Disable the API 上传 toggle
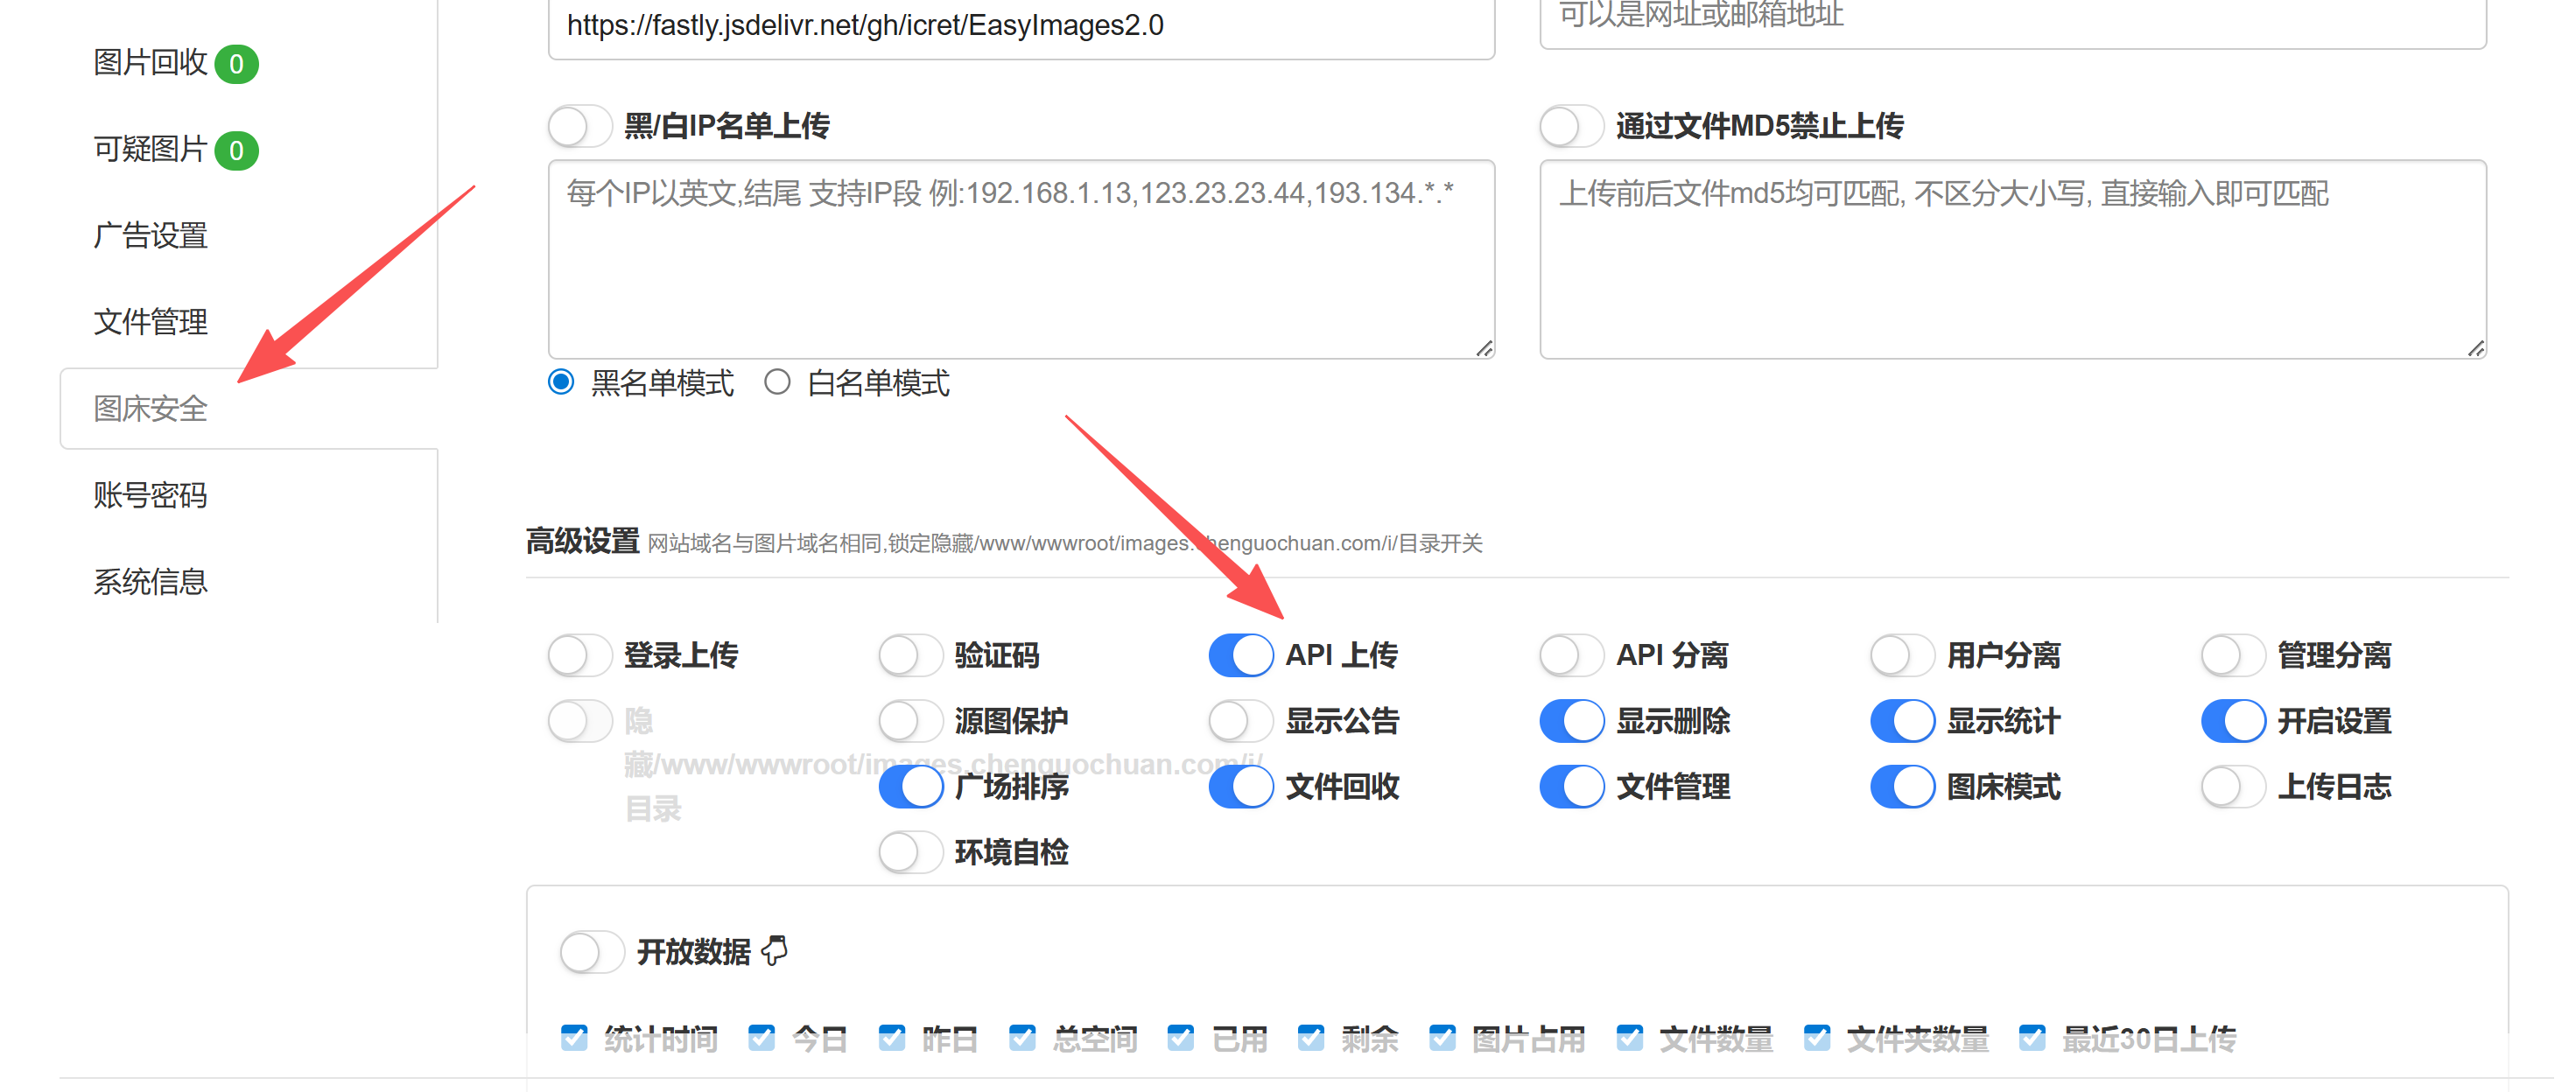The image size is (2576, 1092). (1240, 655)
